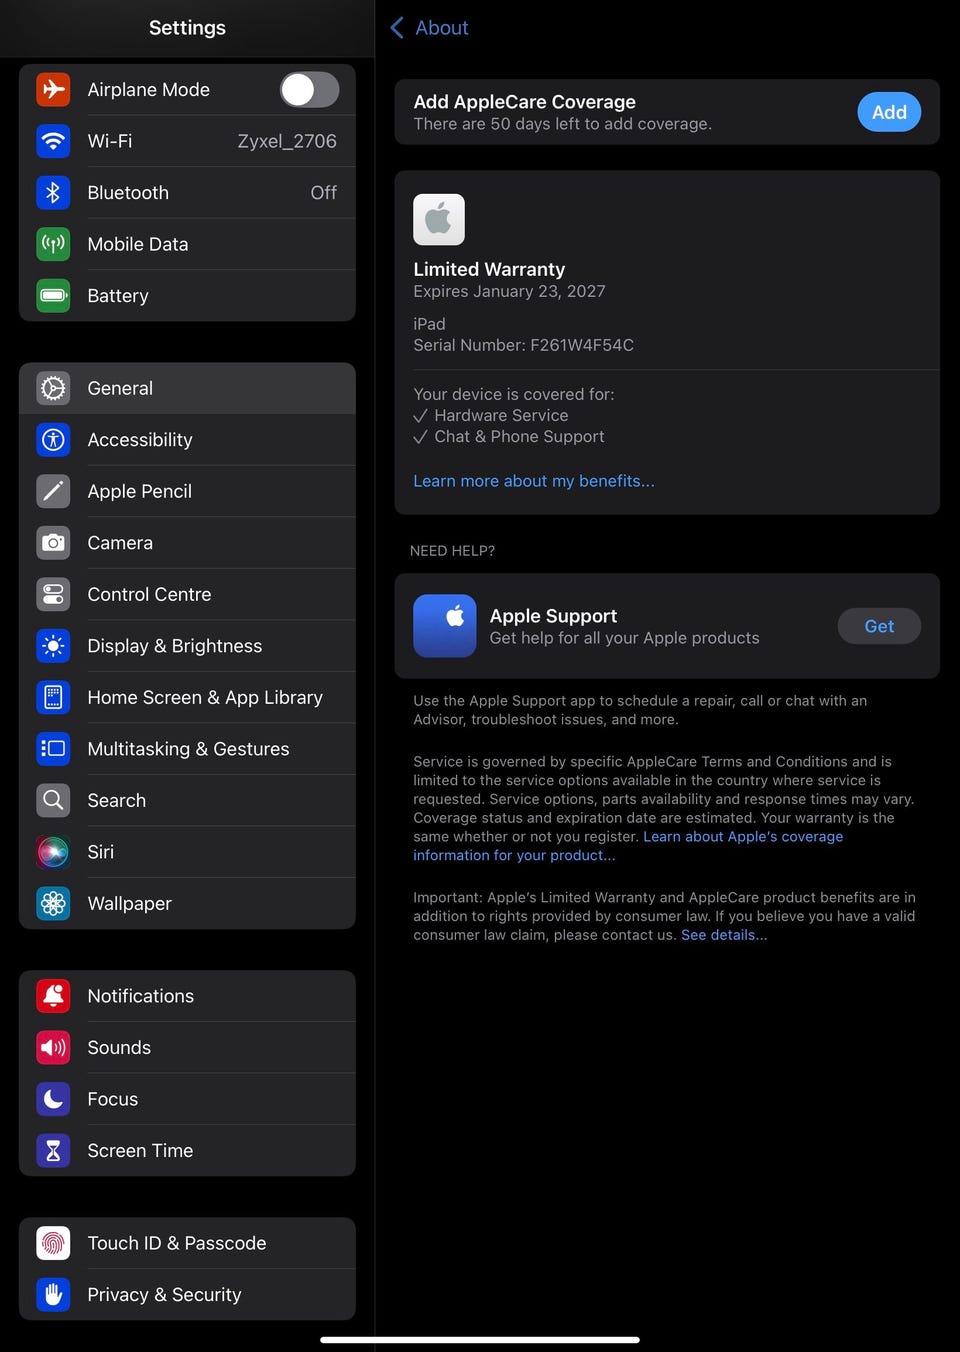
Task: Open Privacy & Security row
Action: [187, 1294]
